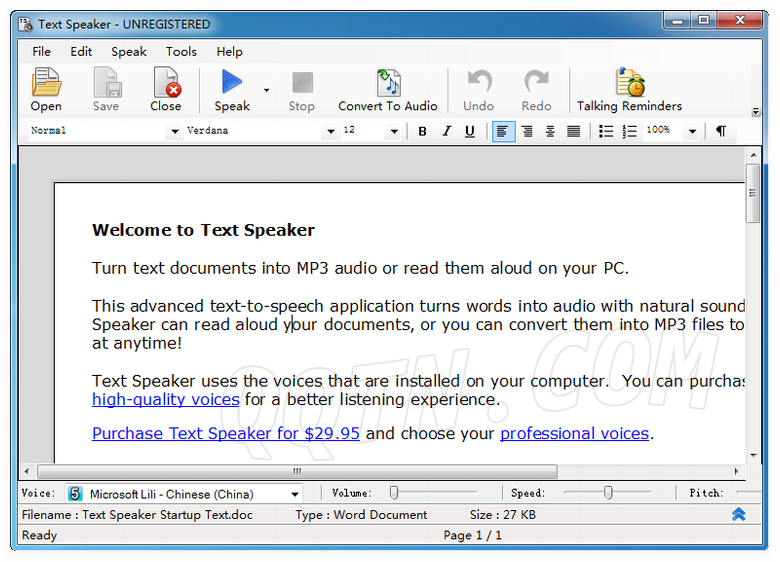Click the professional voices link
Screen dimensions: 780x562
click(x=574, y=433)
